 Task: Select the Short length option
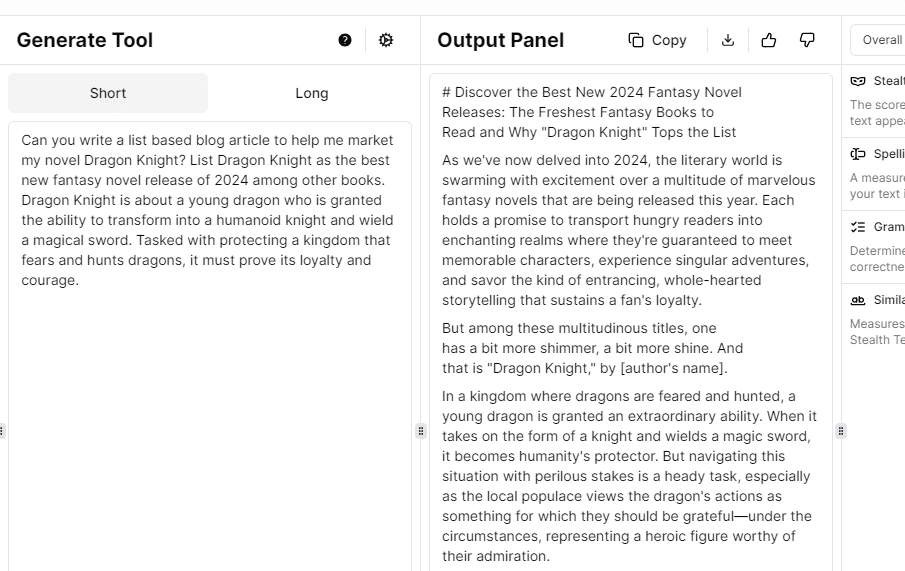pos(108,93)
